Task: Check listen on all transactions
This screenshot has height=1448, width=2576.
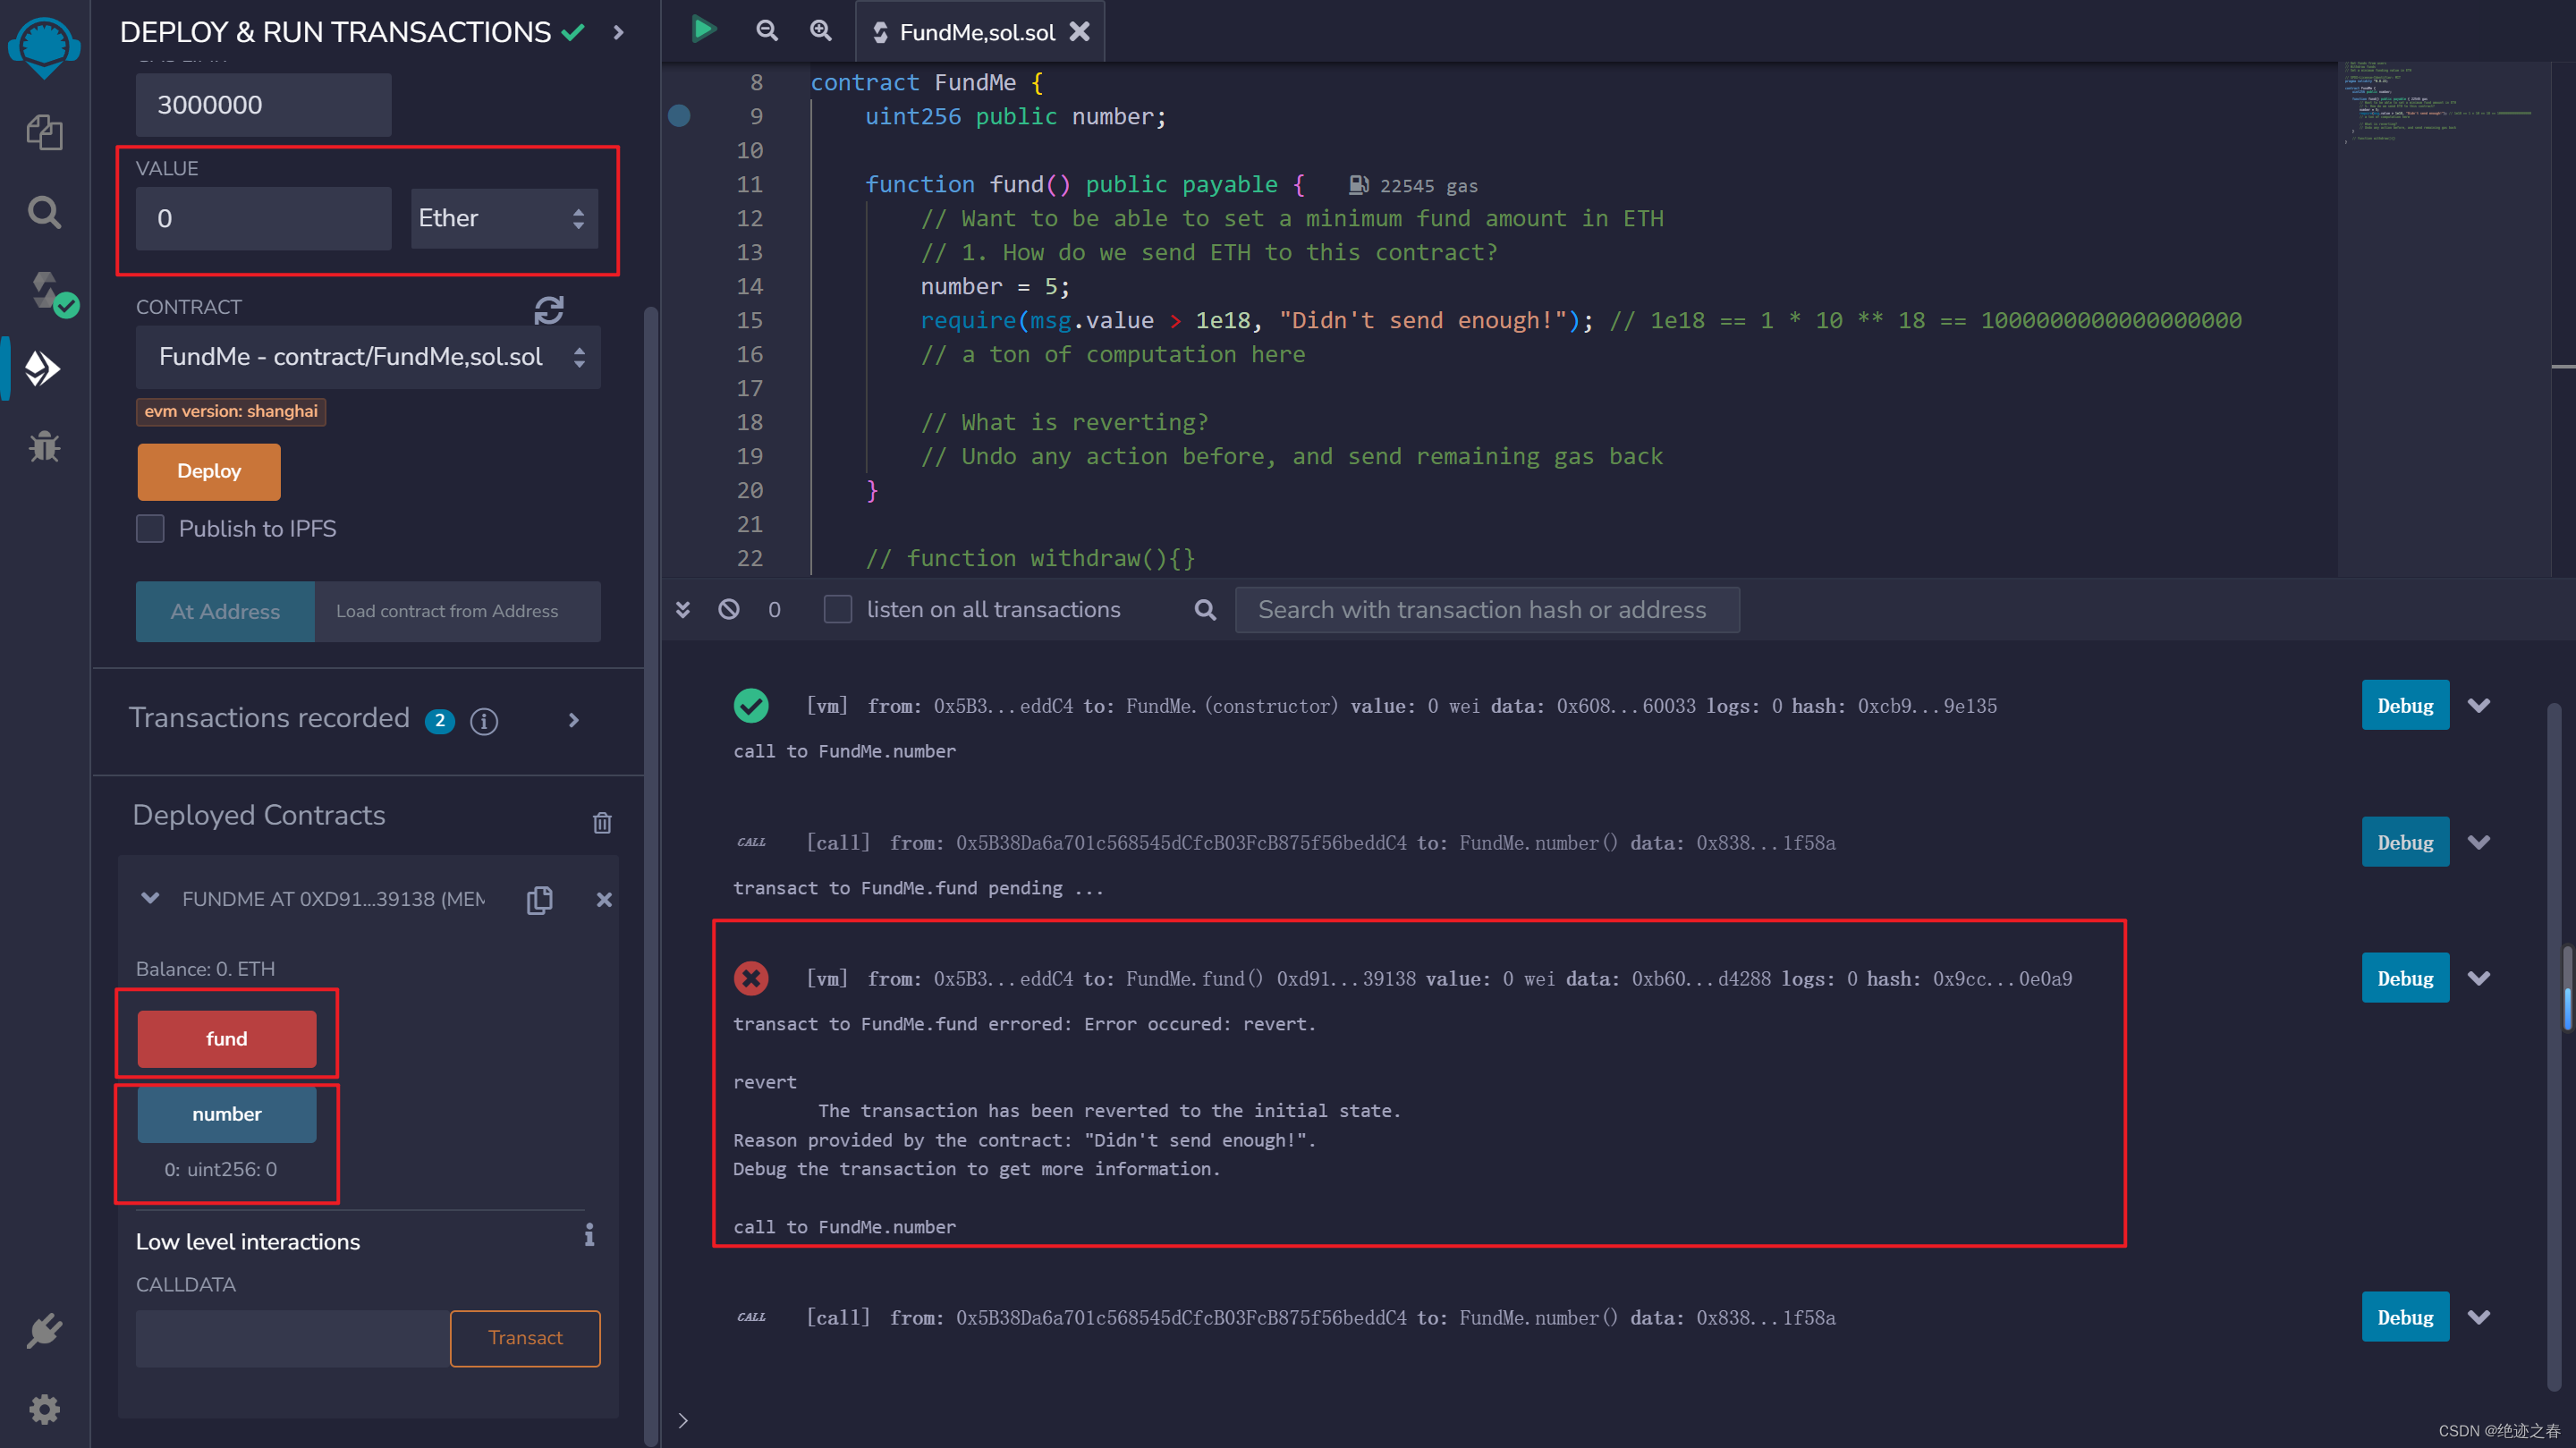Action: tap(837, 609)
